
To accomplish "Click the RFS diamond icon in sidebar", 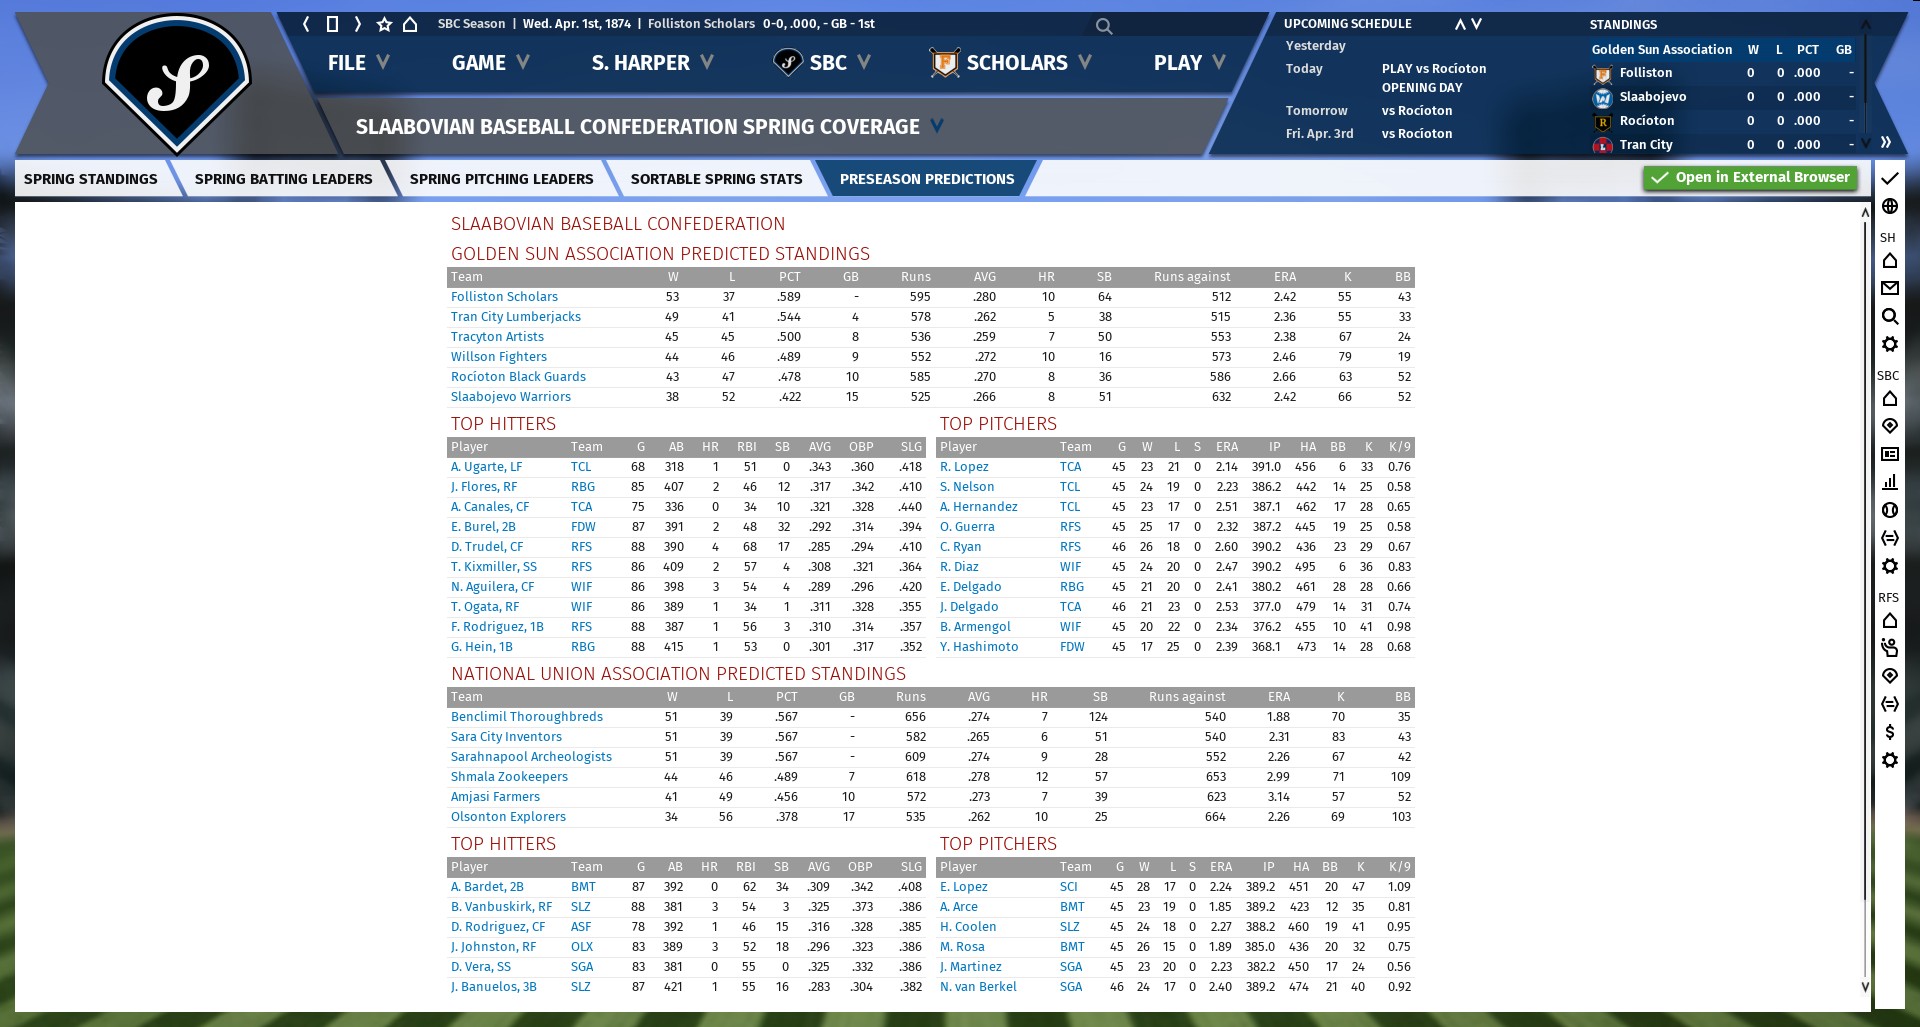I will [x=1889, y=676].
